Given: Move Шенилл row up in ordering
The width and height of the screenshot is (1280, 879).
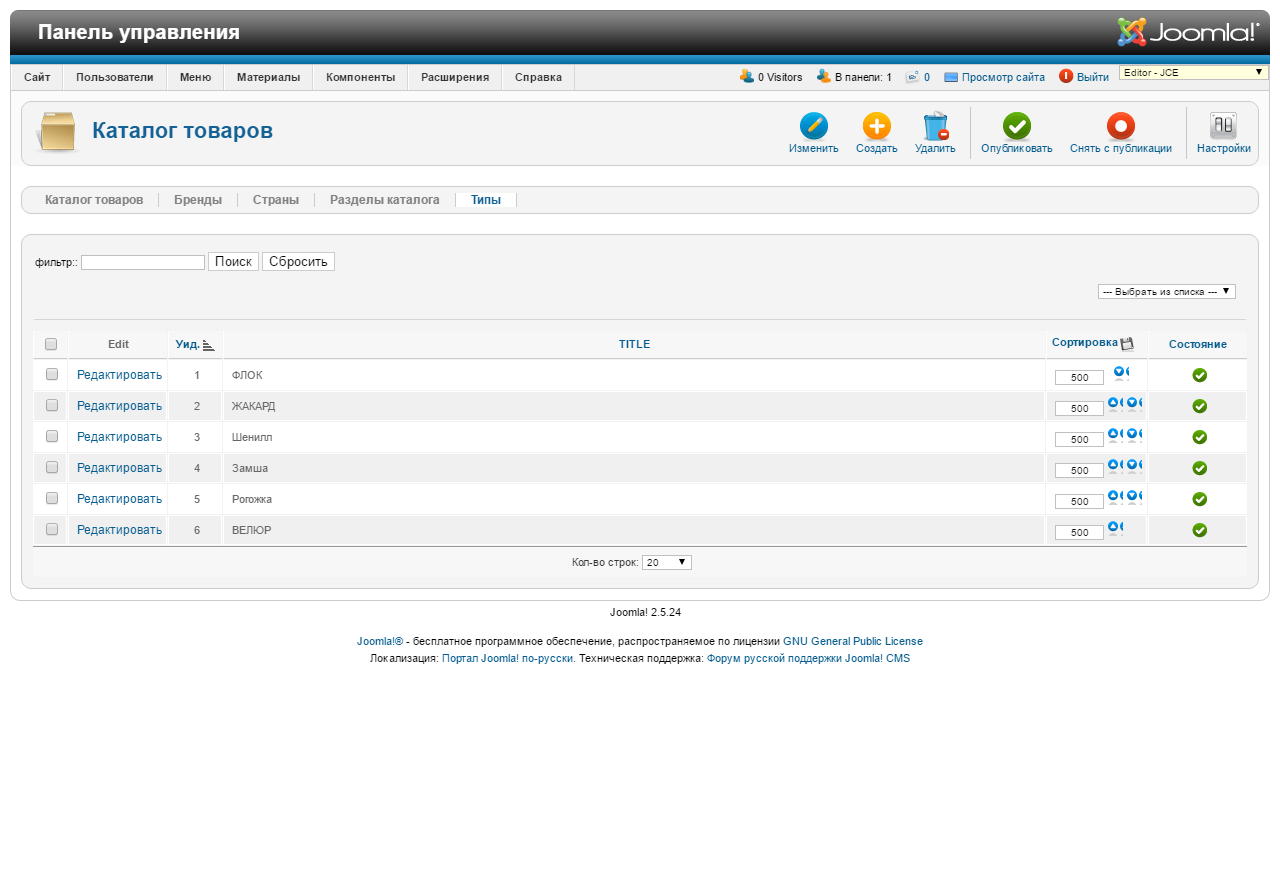Looking at the screenshot, I should pos(1114,435).
